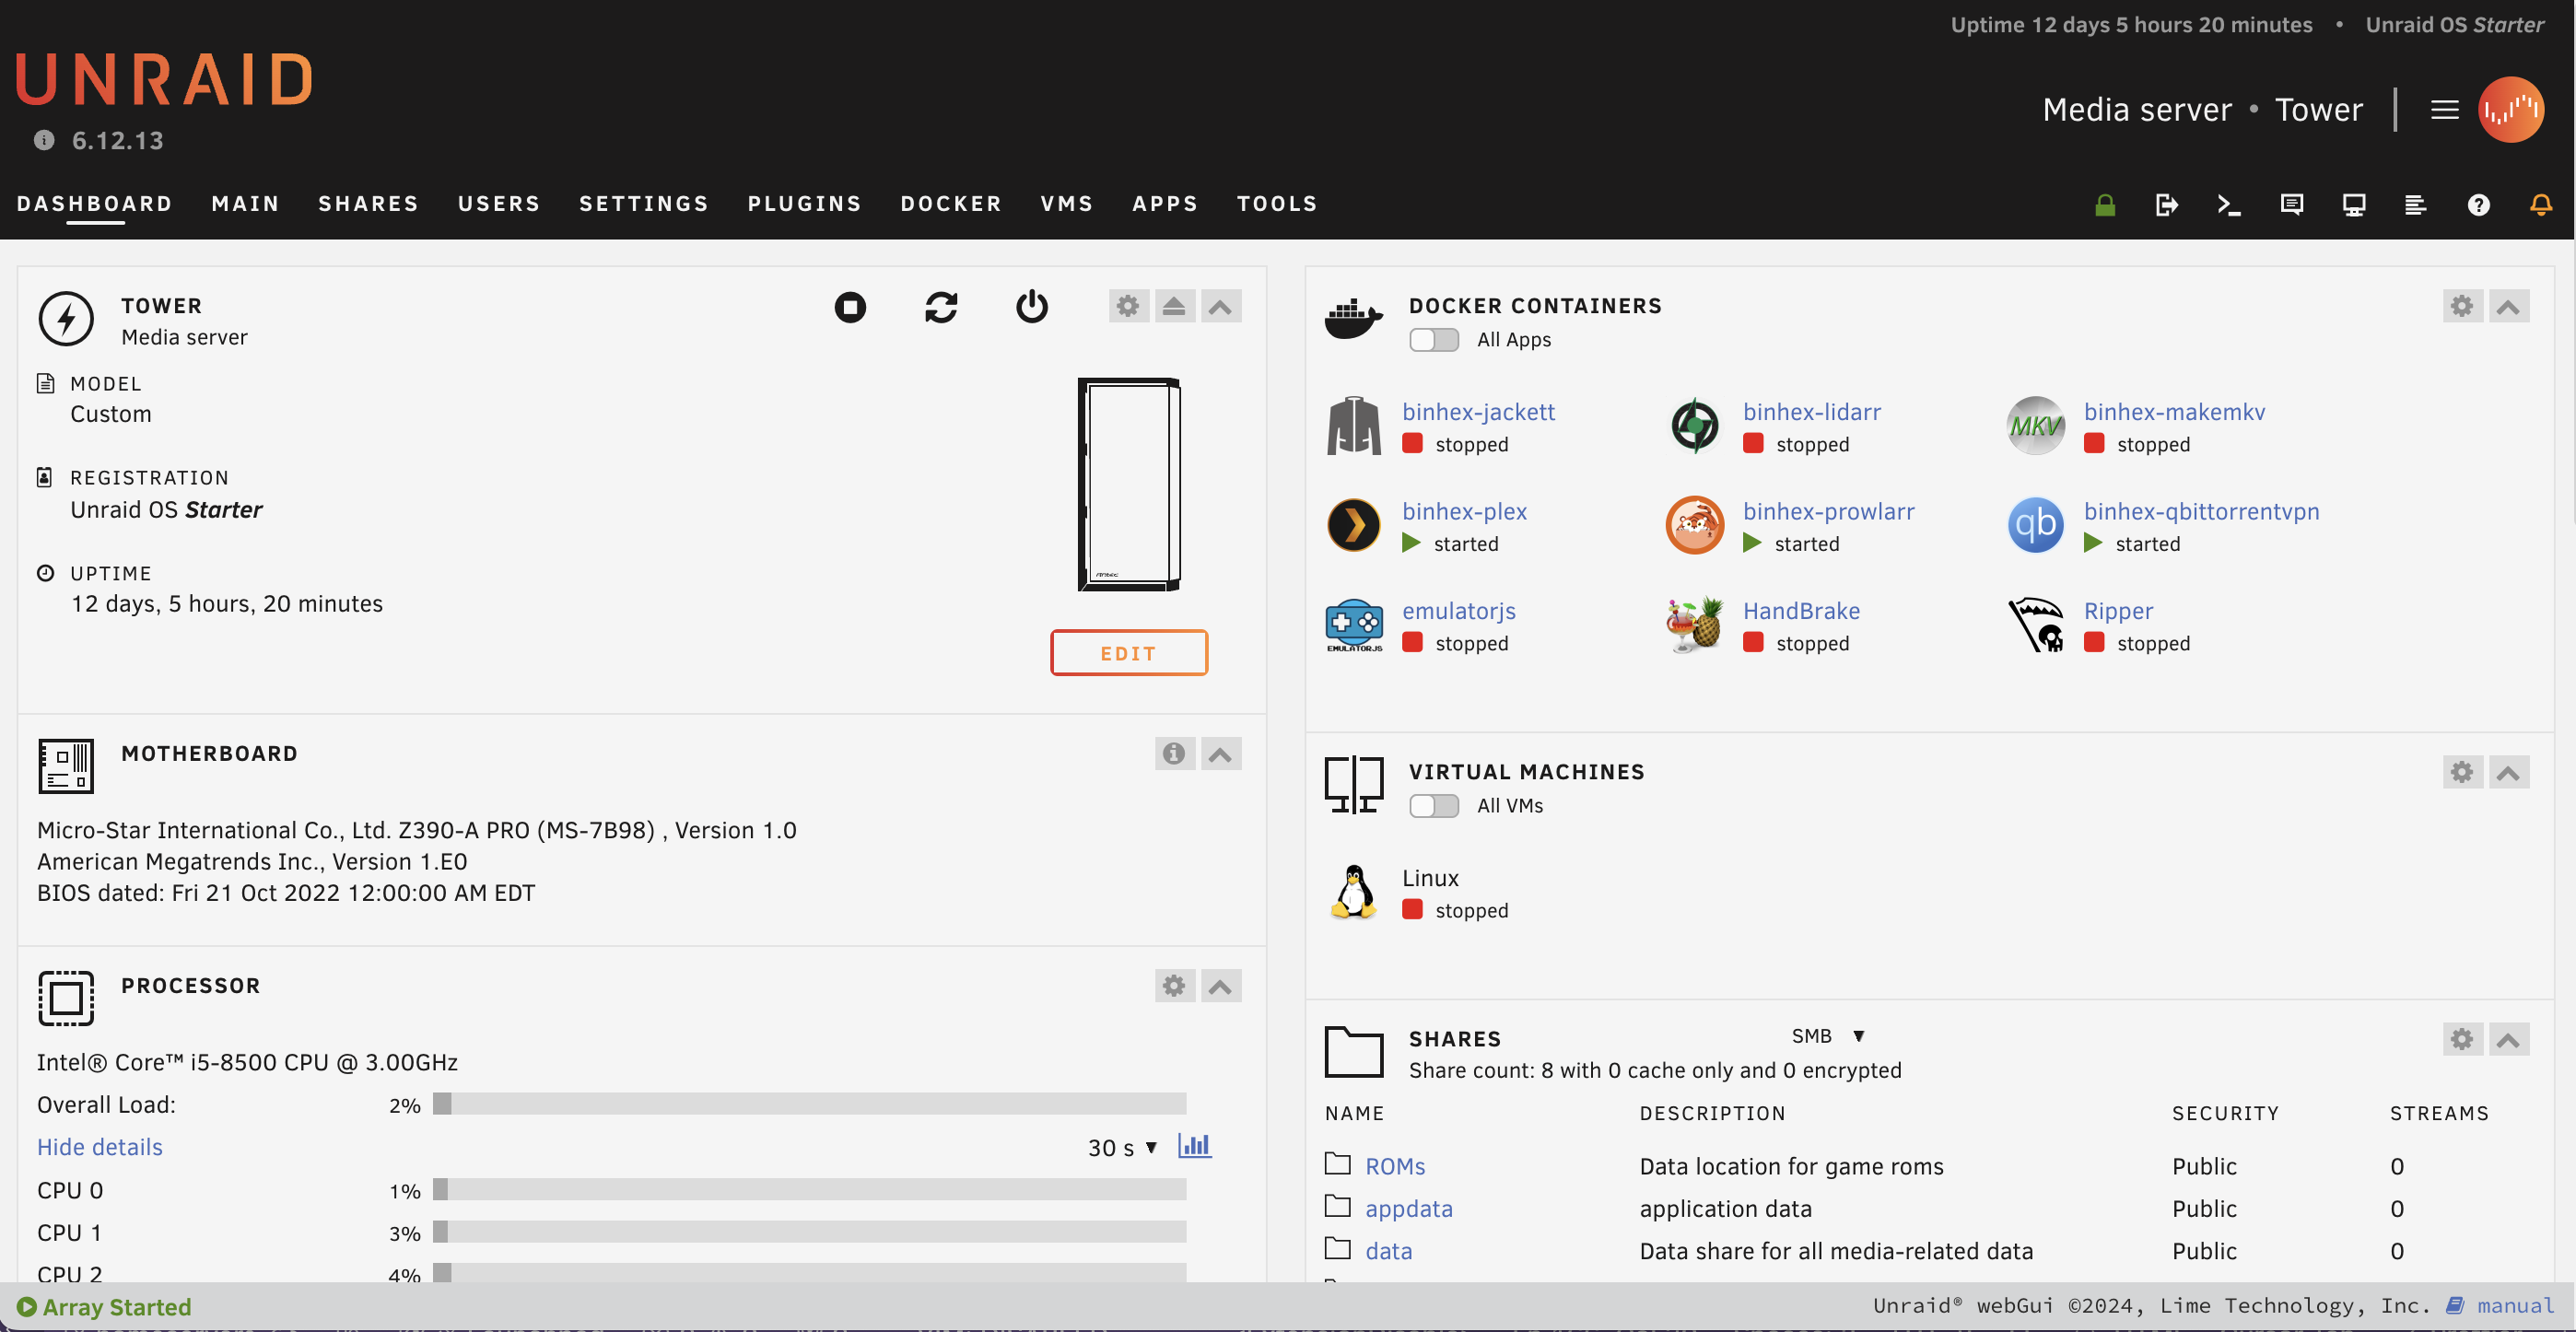Click the CPU 0 load bar
2576x1332 pixels.
pos(809,1190)
